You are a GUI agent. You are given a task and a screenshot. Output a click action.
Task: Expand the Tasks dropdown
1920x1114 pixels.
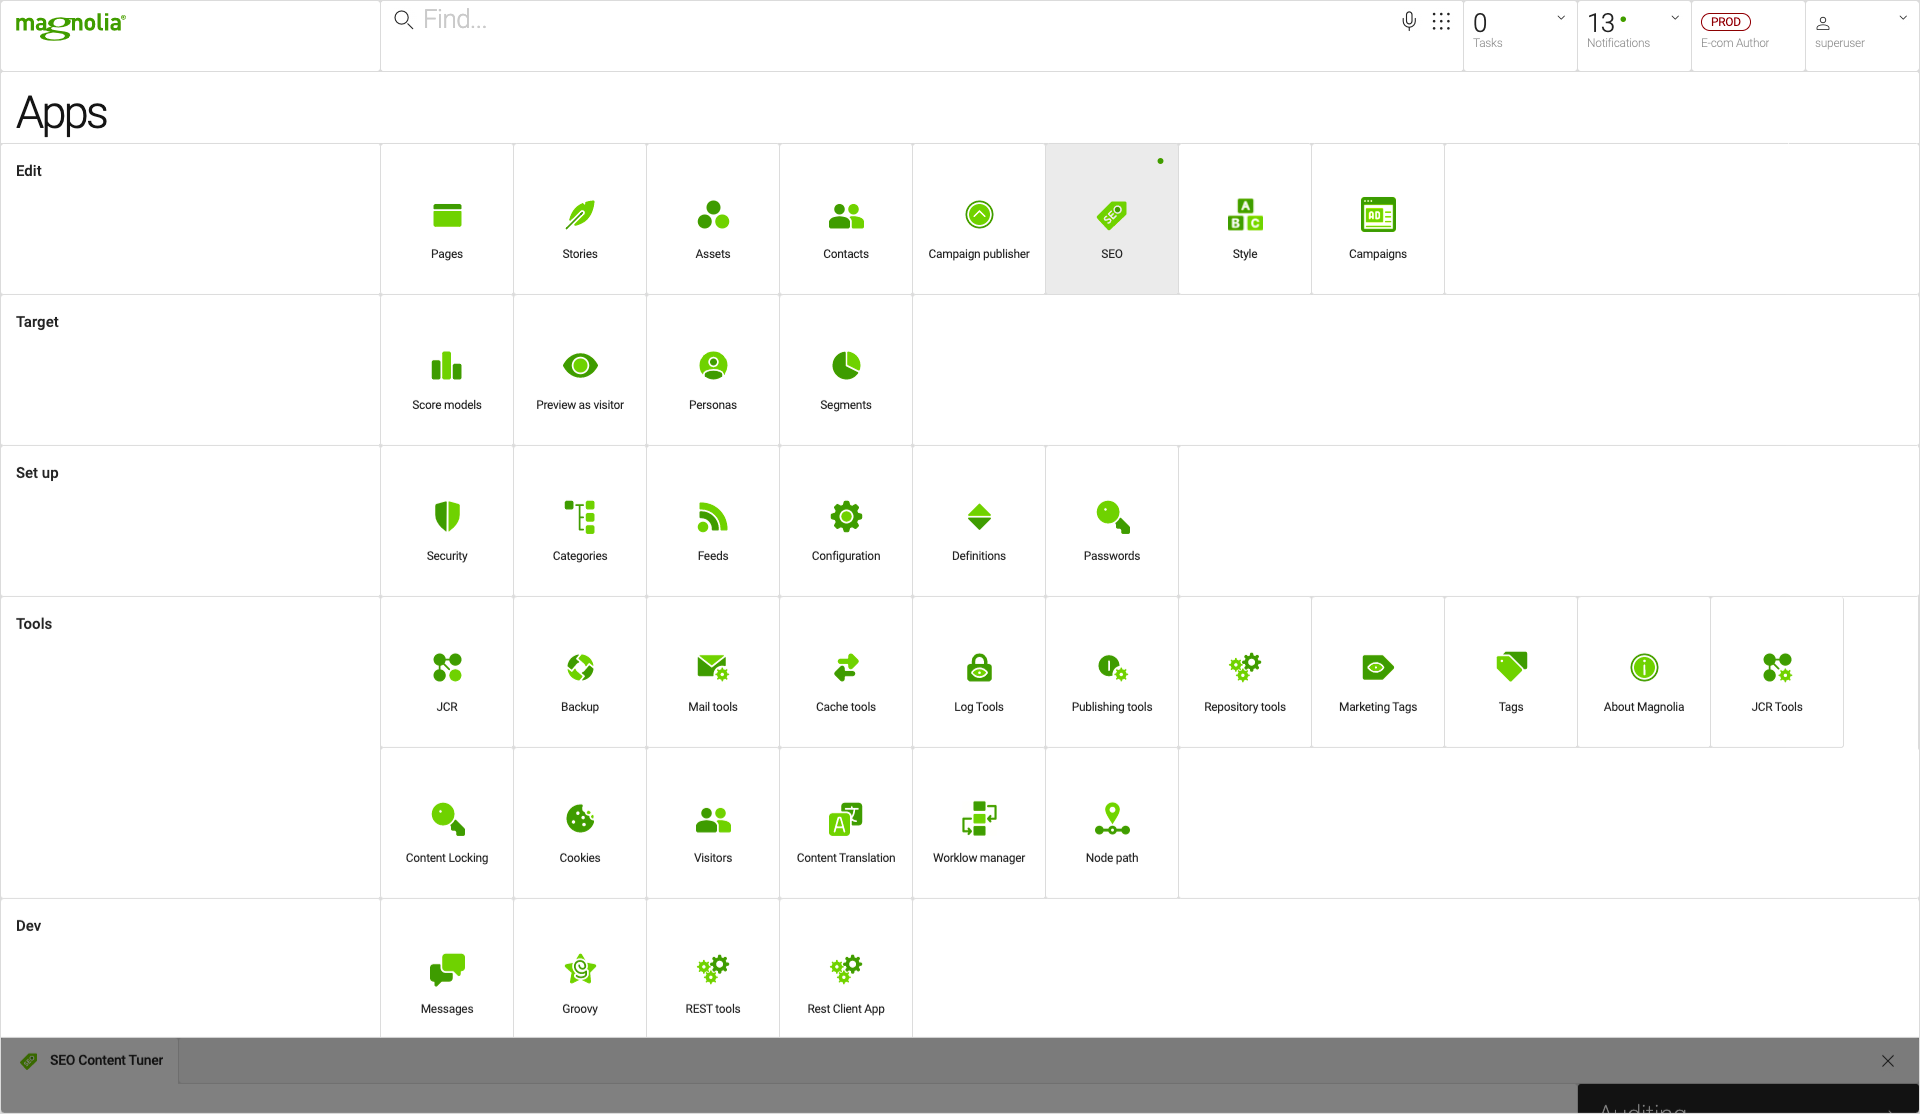click(x=1561, y=18)
